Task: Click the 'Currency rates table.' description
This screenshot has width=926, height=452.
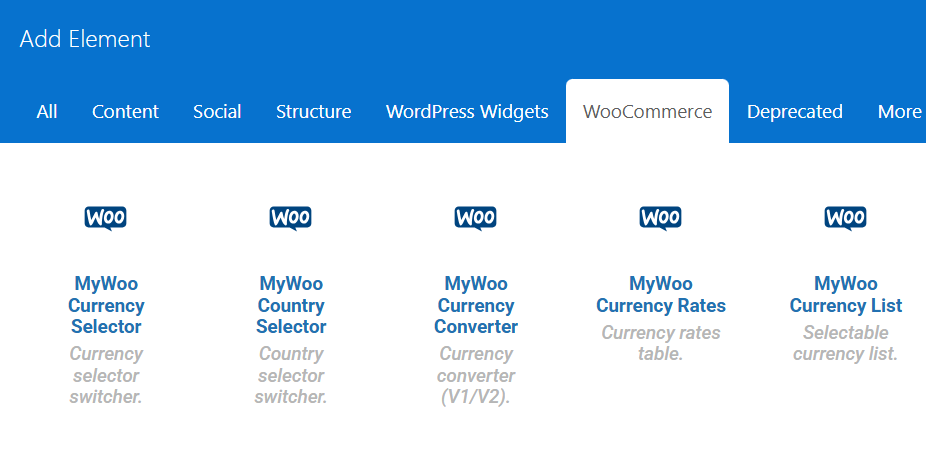Action: [661, 343]
